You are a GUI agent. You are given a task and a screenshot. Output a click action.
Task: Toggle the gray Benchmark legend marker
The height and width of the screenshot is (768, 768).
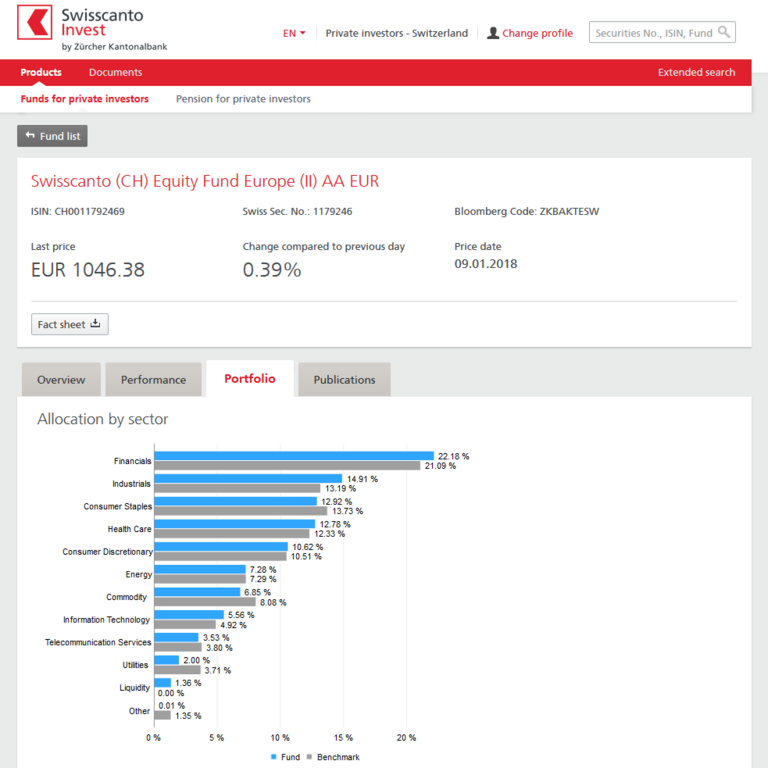309,757
